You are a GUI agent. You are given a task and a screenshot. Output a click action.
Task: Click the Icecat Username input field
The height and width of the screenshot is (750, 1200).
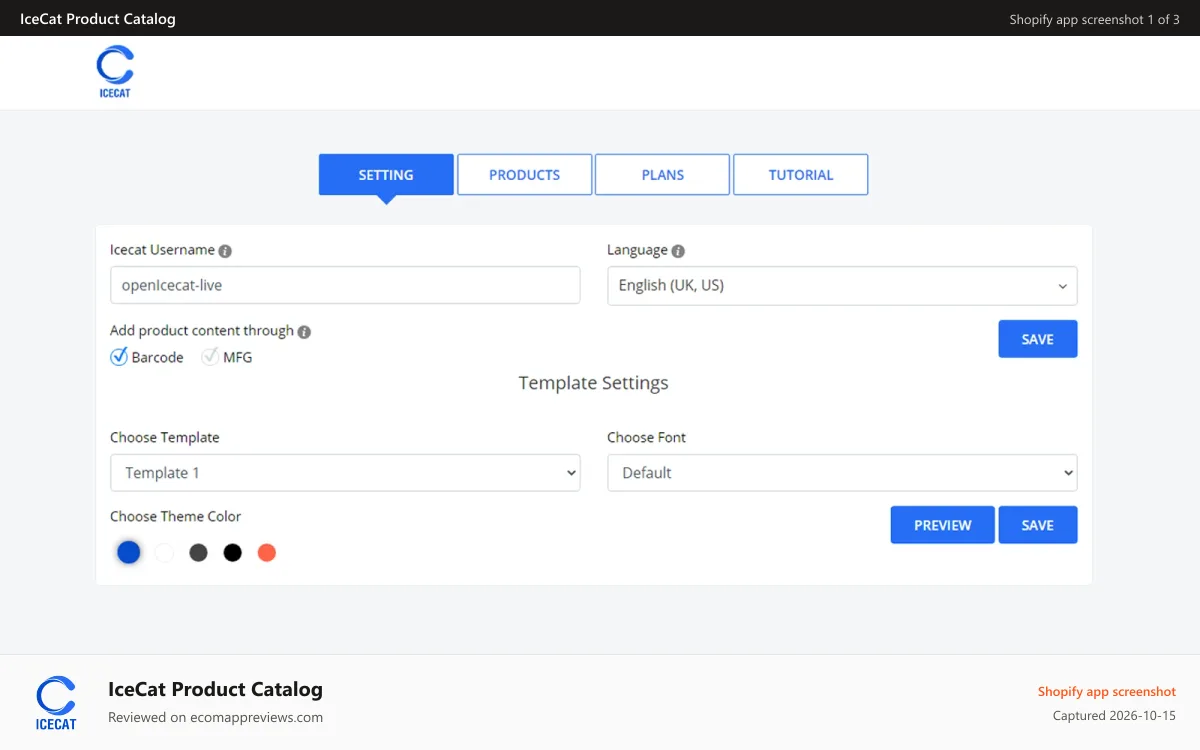(x=345, y=285)
